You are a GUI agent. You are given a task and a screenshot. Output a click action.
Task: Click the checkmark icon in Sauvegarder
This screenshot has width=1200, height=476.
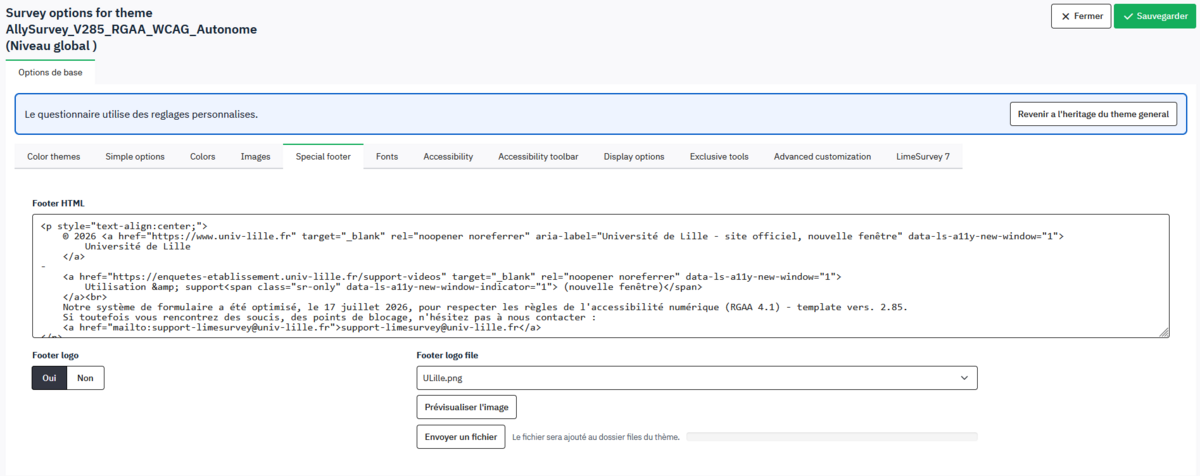(1128, 16)
